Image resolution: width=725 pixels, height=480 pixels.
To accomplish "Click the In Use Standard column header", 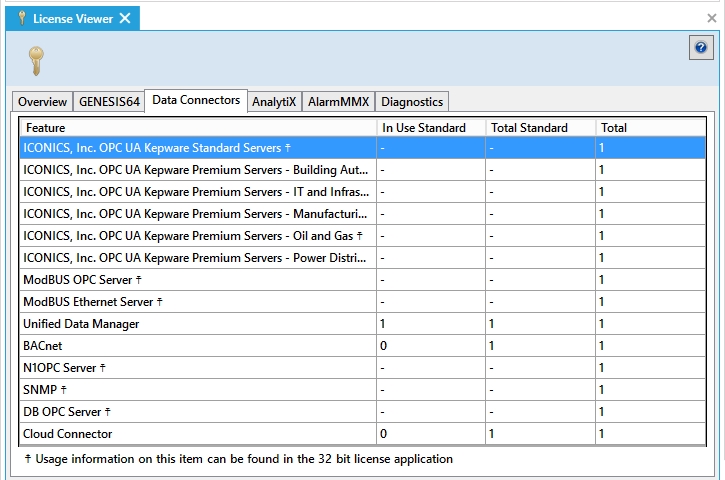I will 431,127.
